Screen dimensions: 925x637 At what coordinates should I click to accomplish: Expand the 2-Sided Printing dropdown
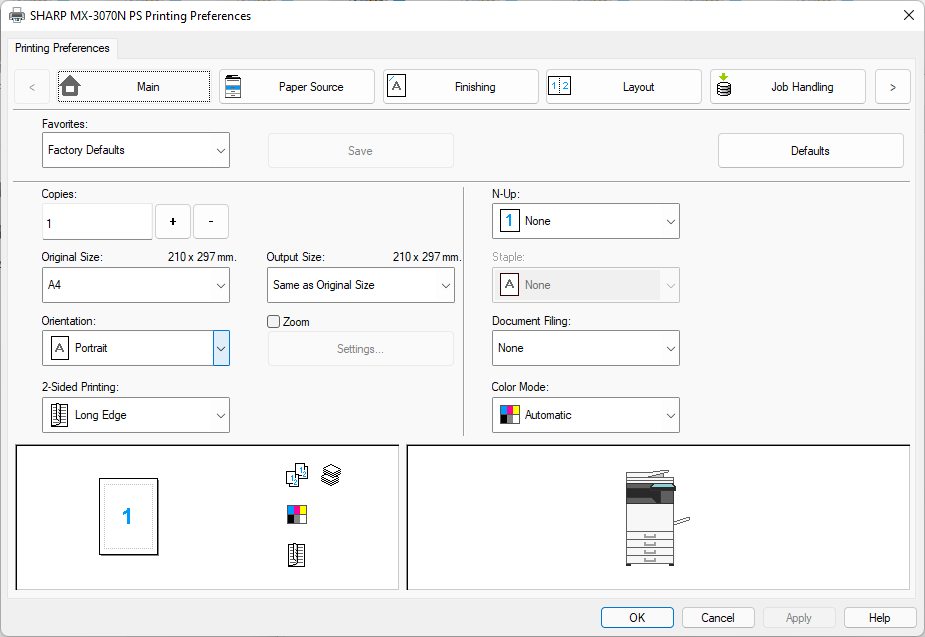tap(136, 415)
